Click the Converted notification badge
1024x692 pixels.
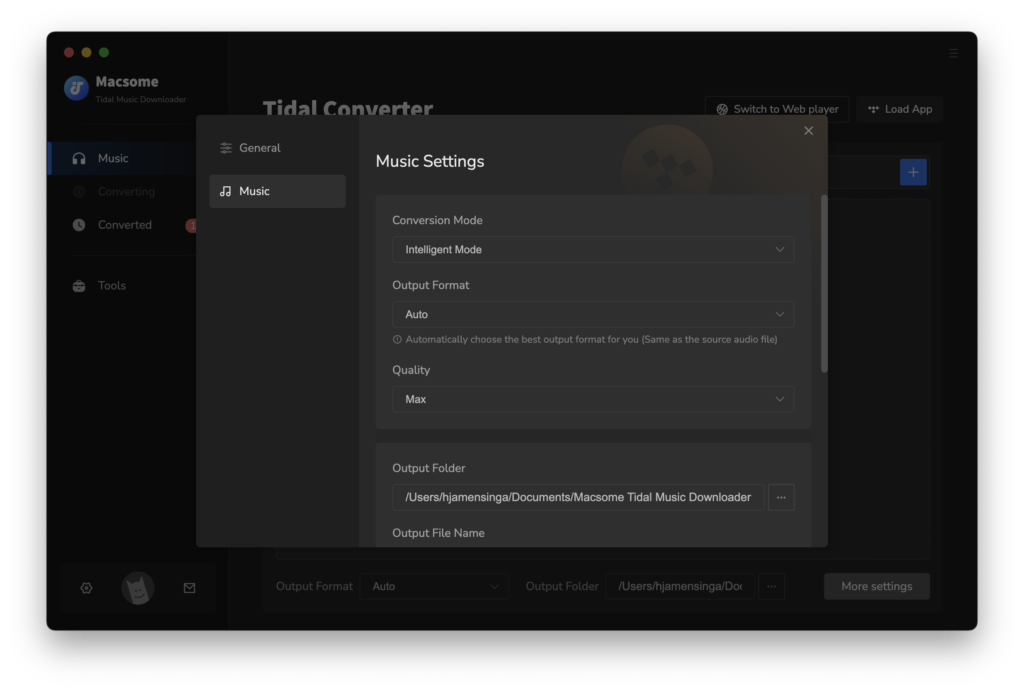coord(192,225)
